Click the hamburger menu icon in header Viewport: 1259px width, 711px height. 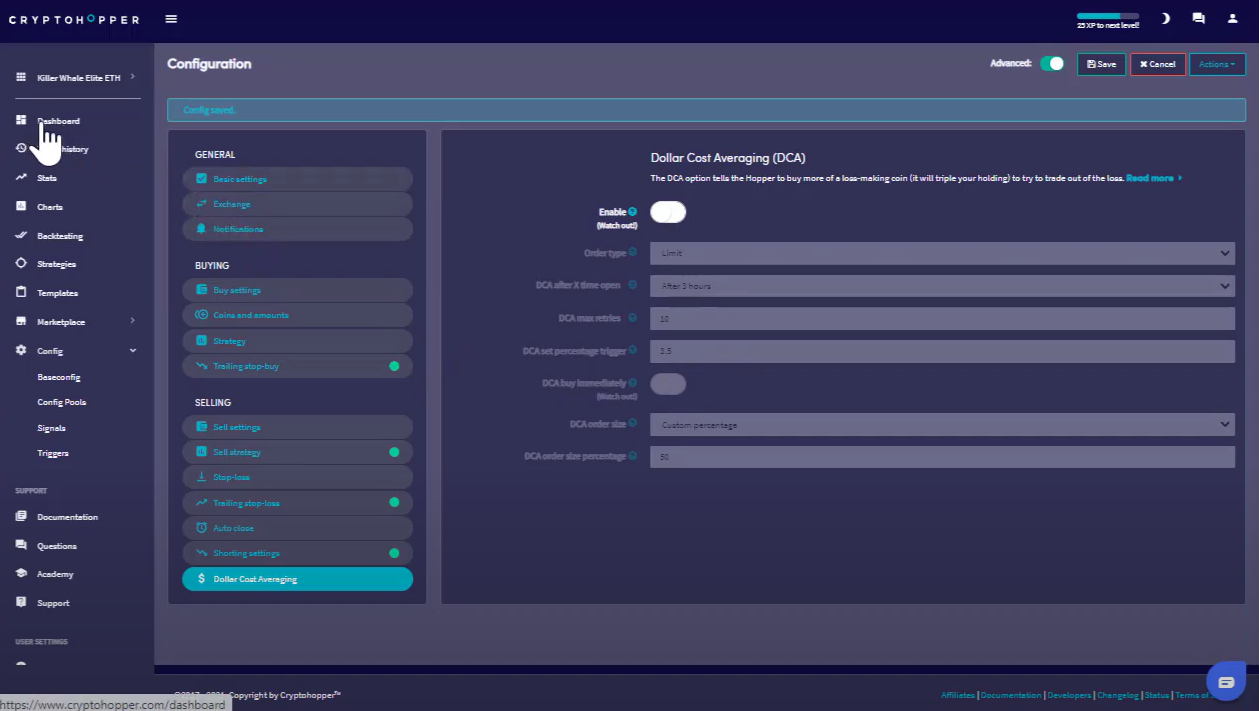(171, 19)
